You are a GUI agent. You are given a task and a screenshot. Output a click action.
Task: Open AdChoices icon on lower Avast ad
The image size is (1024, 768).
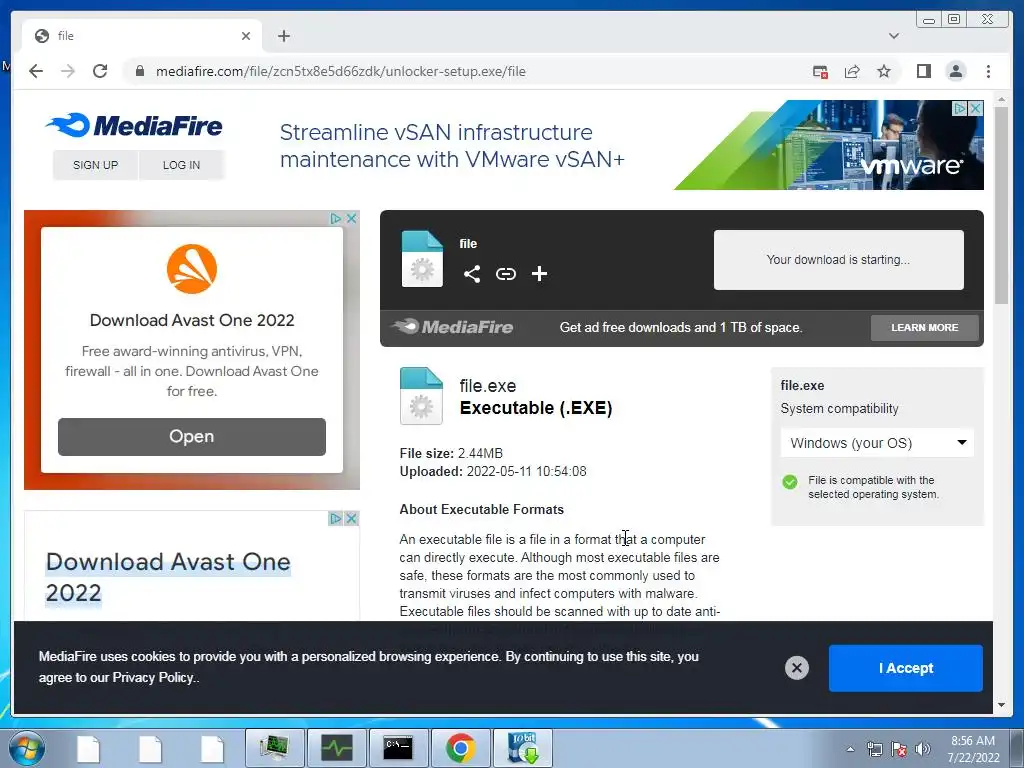(336, 519)
